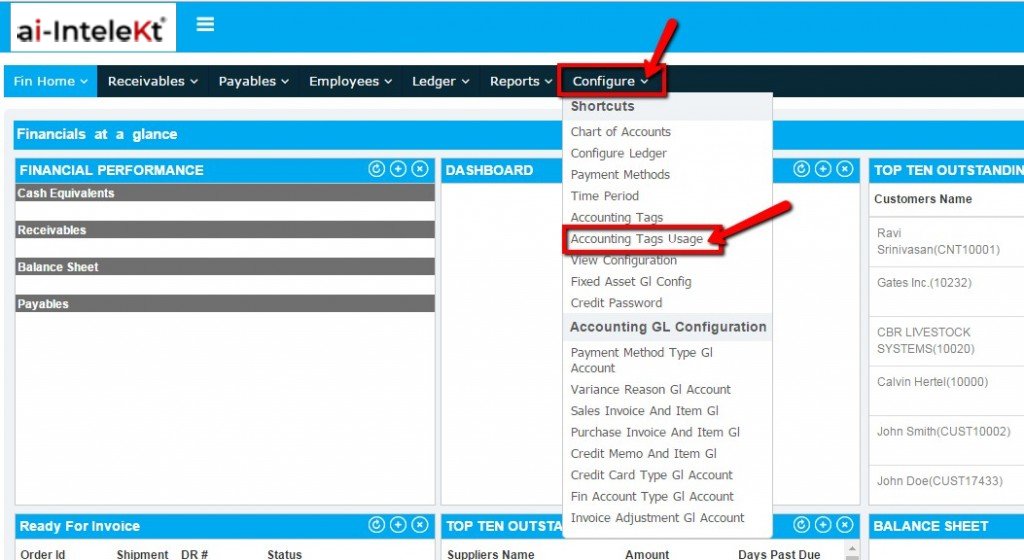The height and width of the screenshot is (560, 1024).
Task: Open the Employees menu
Action: [351, 81]
